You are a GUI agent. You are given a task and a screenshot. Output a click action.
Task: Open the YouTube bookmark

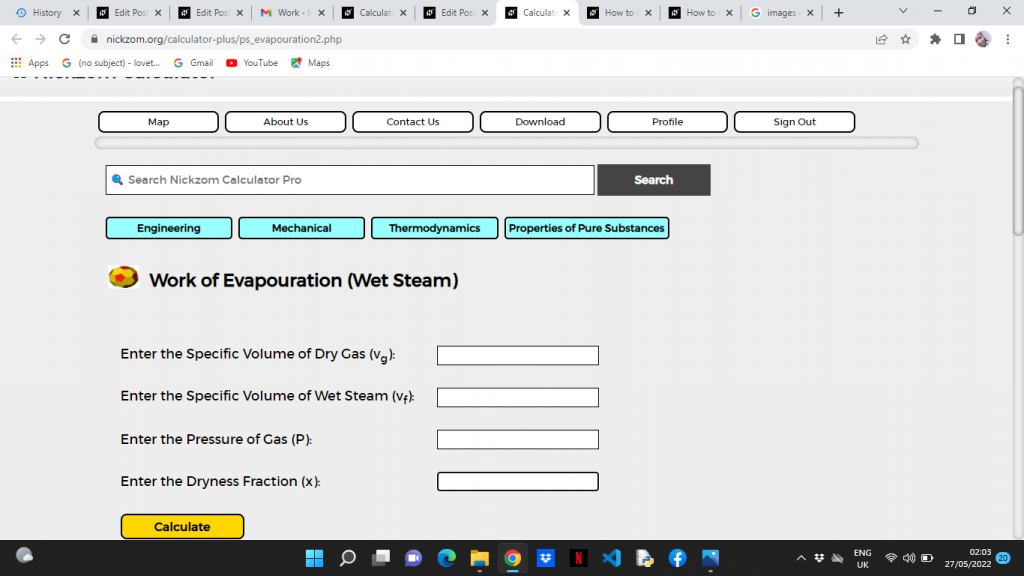coord(252,63)
